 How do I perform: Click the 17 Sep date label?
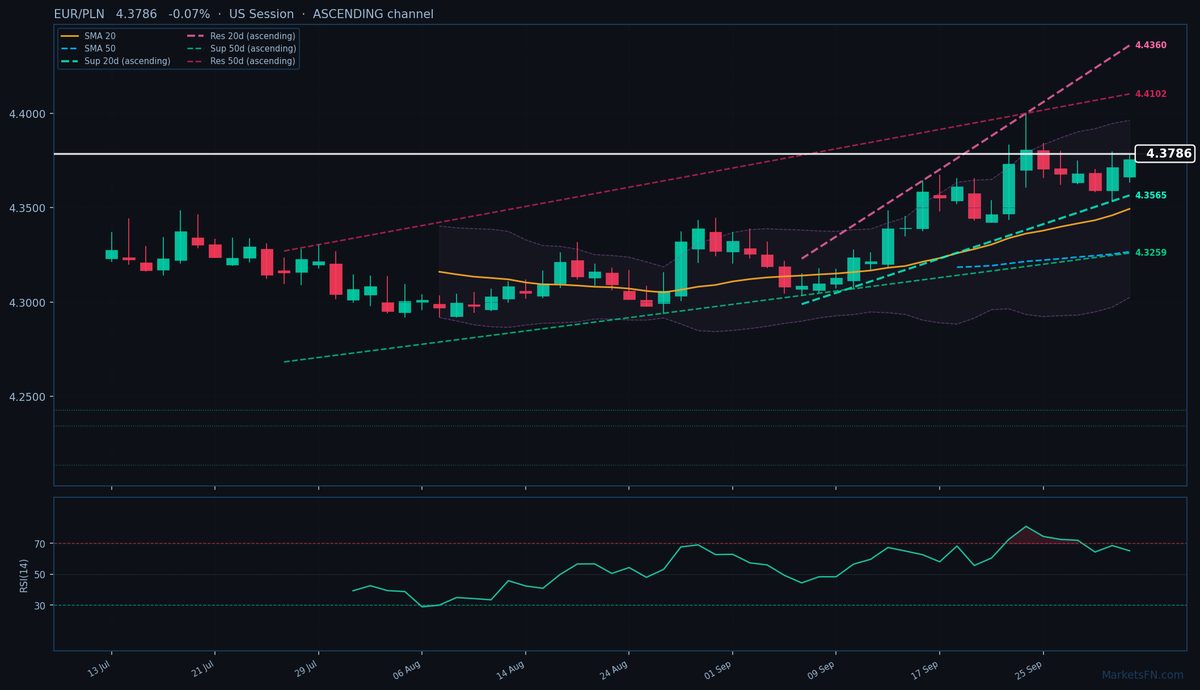(x=926, y=670)
